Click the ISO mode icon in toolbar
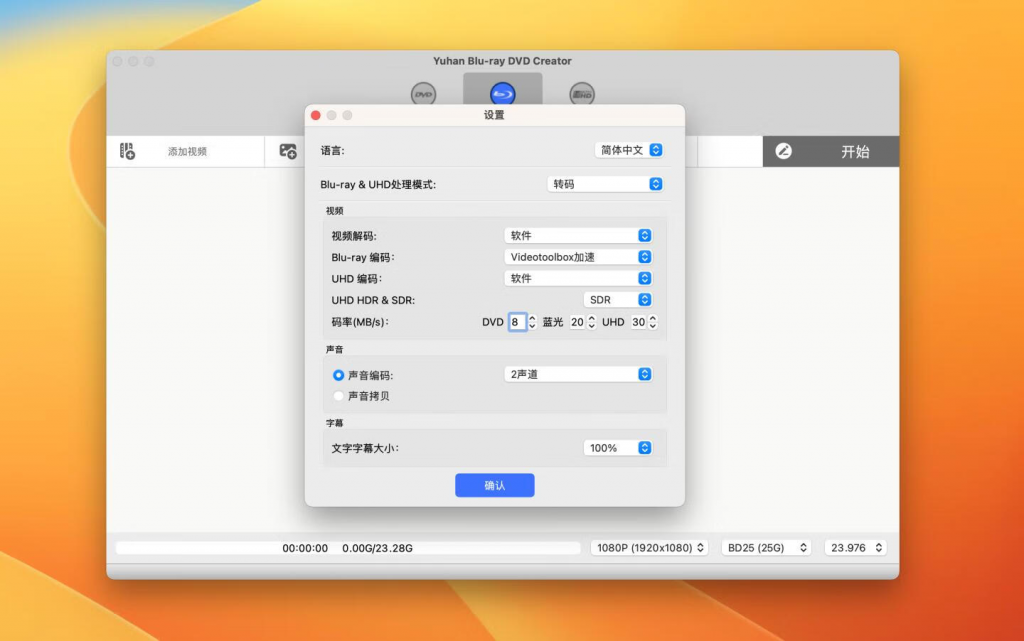This screenshot has height=641, width=1024. click(x=582, y=93)
